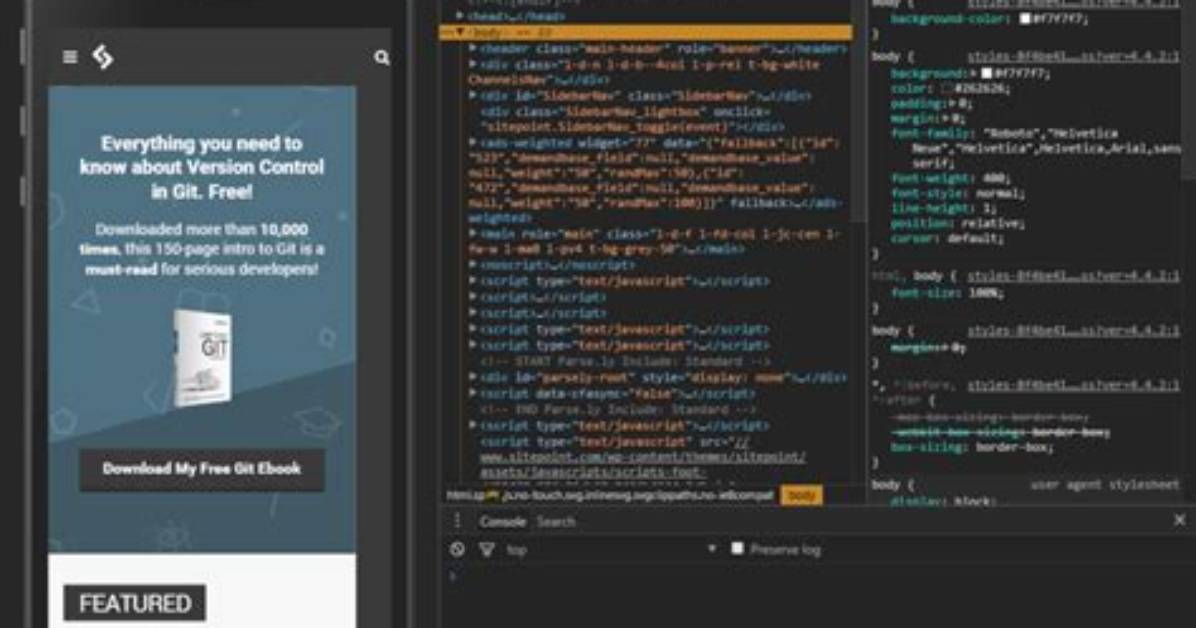Screen dimensions: 1196x628
Task: Expand the div with id SidebarNav
Action: coord(473,96)
